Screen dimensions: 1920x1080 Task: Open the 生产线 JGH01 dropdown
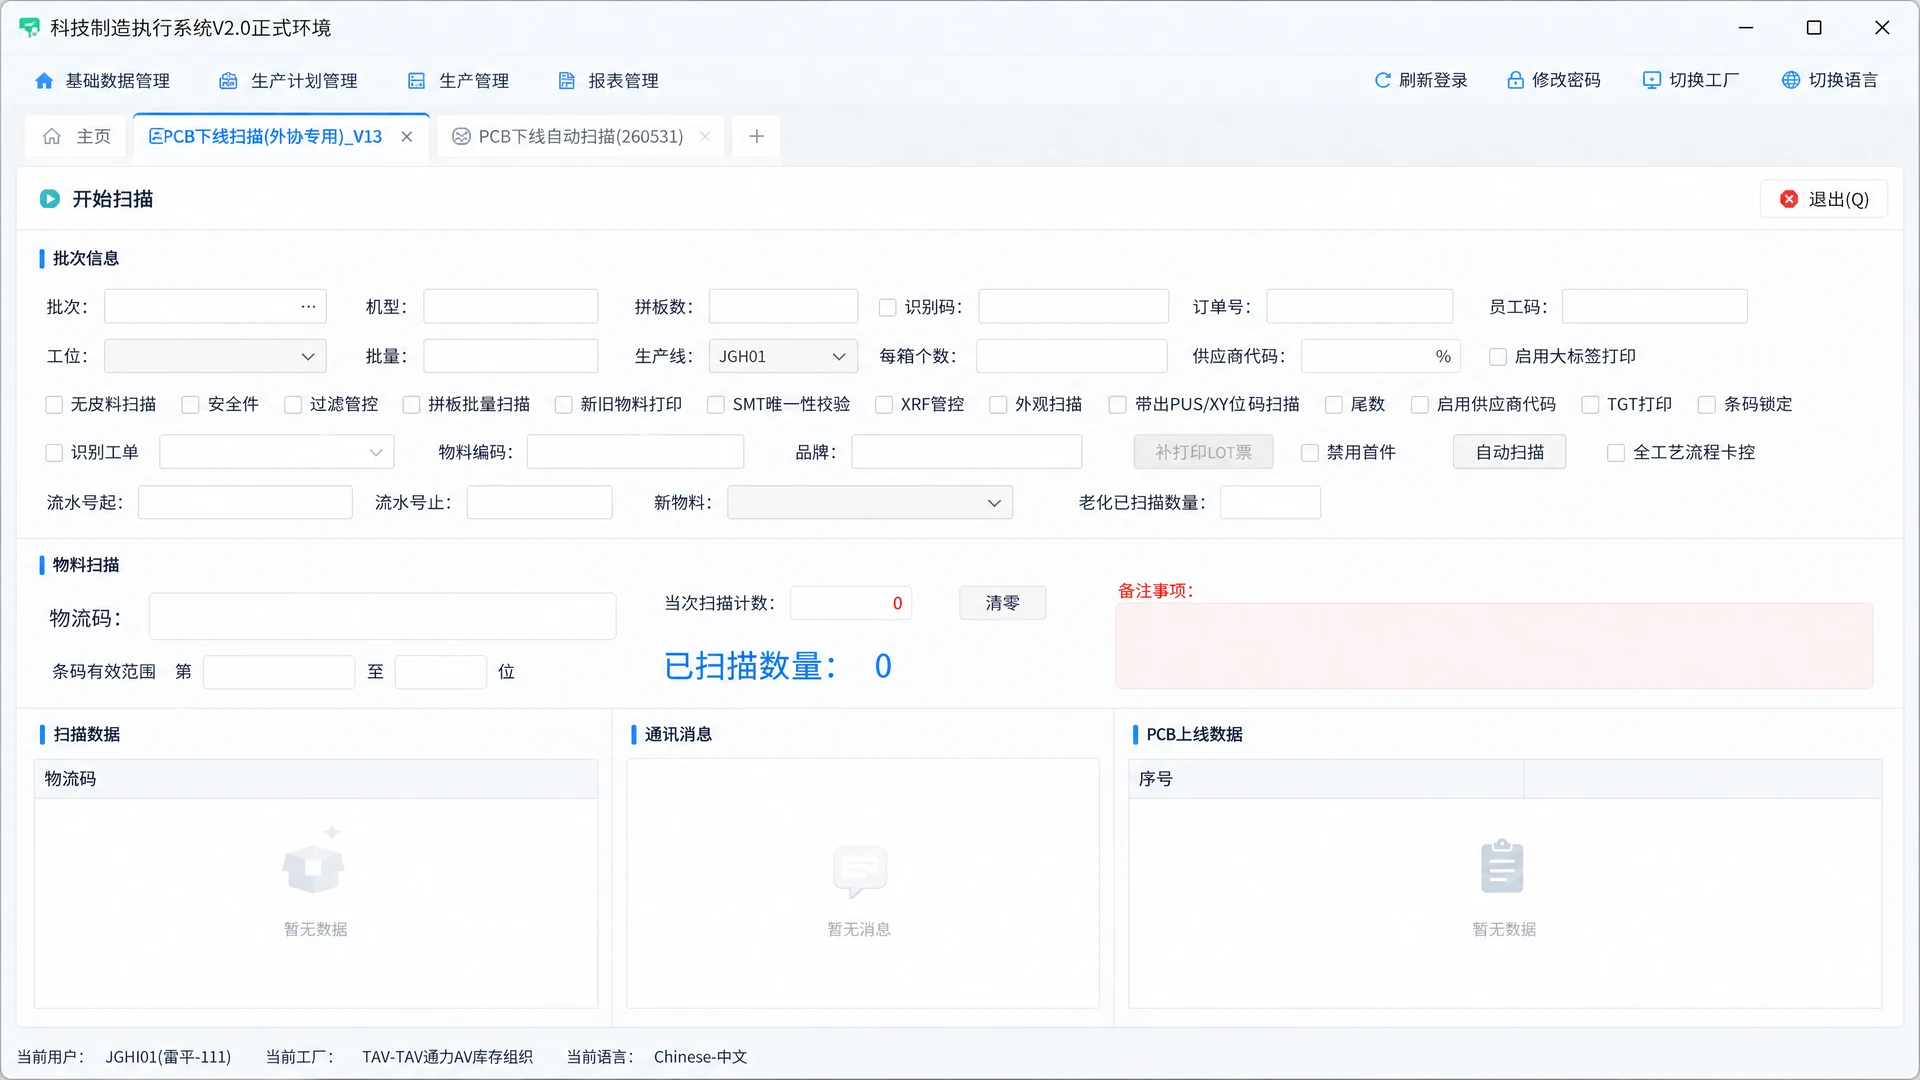783,356
